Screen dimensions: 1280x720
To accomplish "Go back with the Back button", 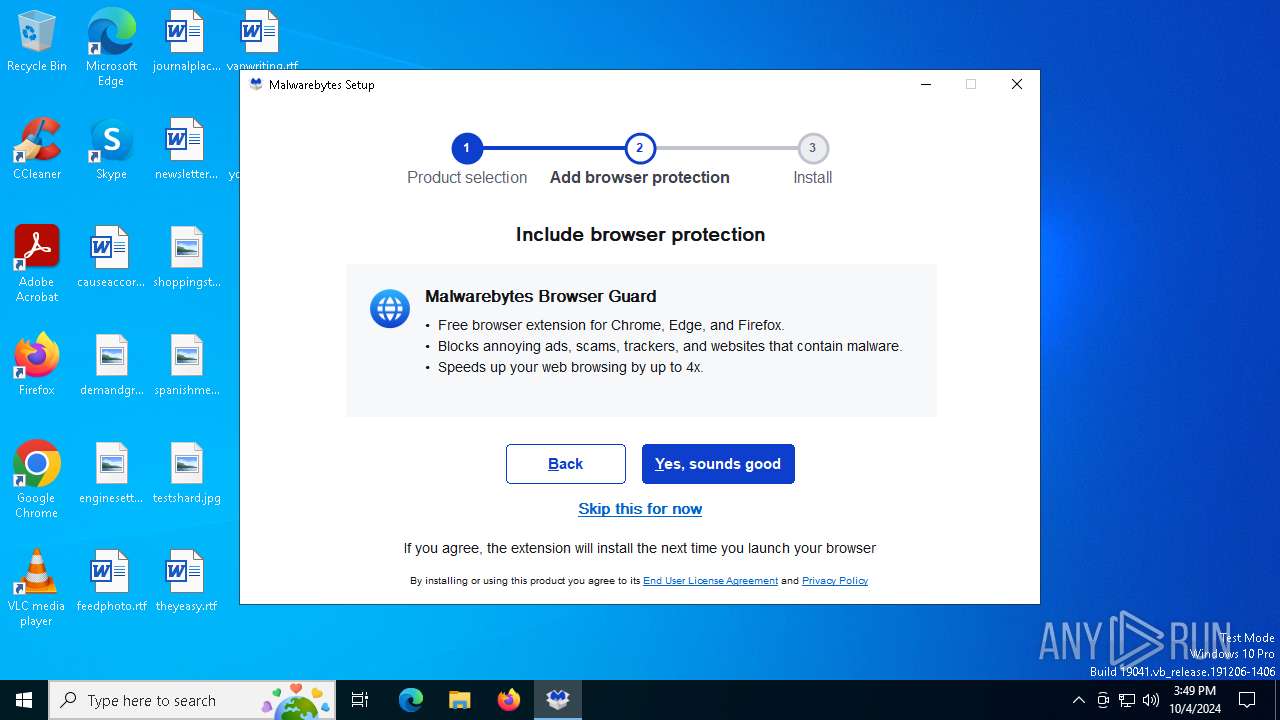I will coord(566,464).
